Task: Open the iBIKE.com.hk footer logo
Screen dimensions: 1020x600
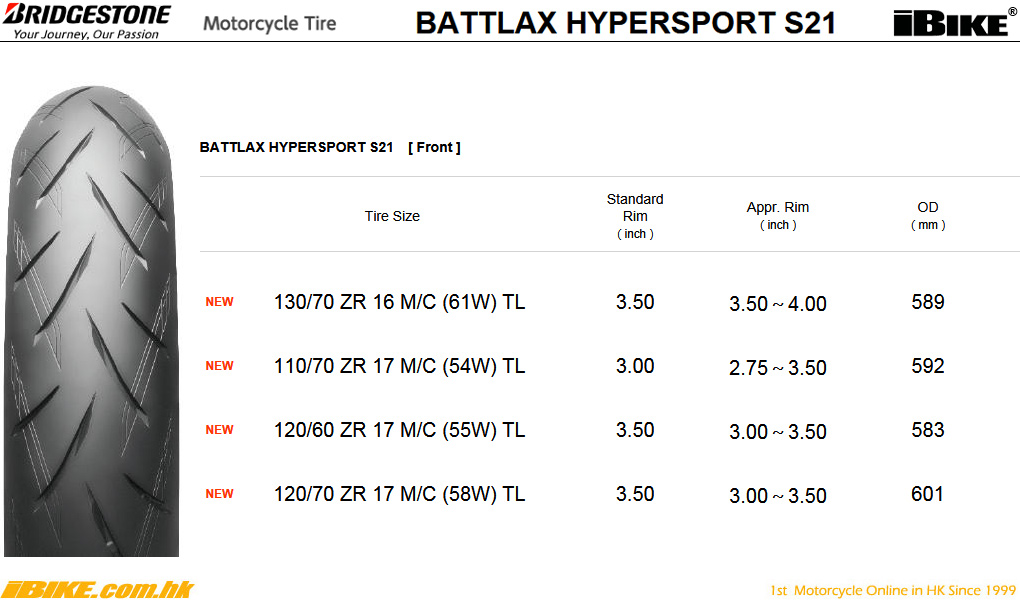Action: point(97,589)
